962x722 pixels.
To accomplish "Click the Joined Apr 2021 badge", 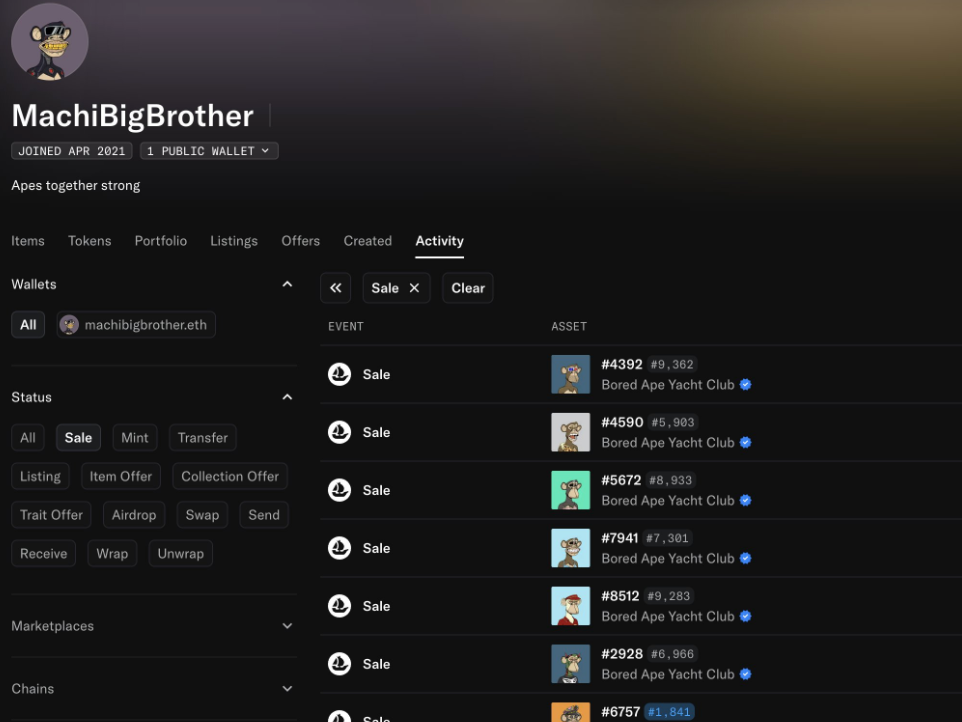I will tap(72, 151).
